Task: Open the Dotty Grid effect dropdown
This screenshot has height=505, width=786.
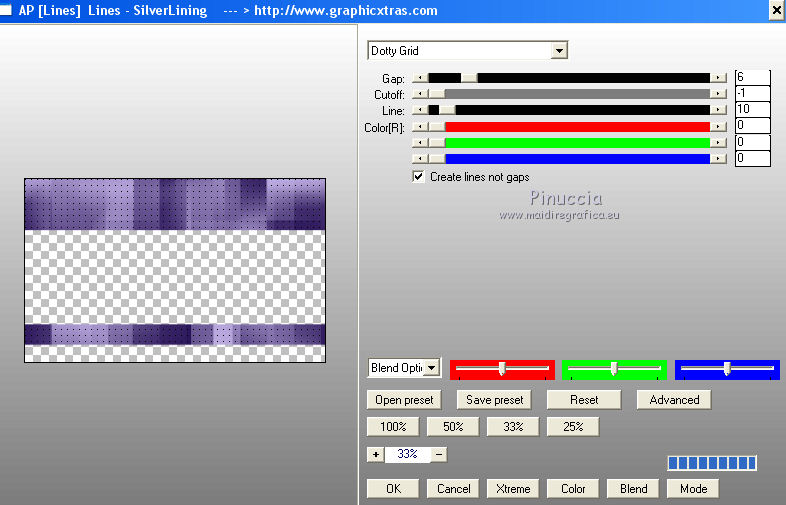Action: [x=559, y=50]
